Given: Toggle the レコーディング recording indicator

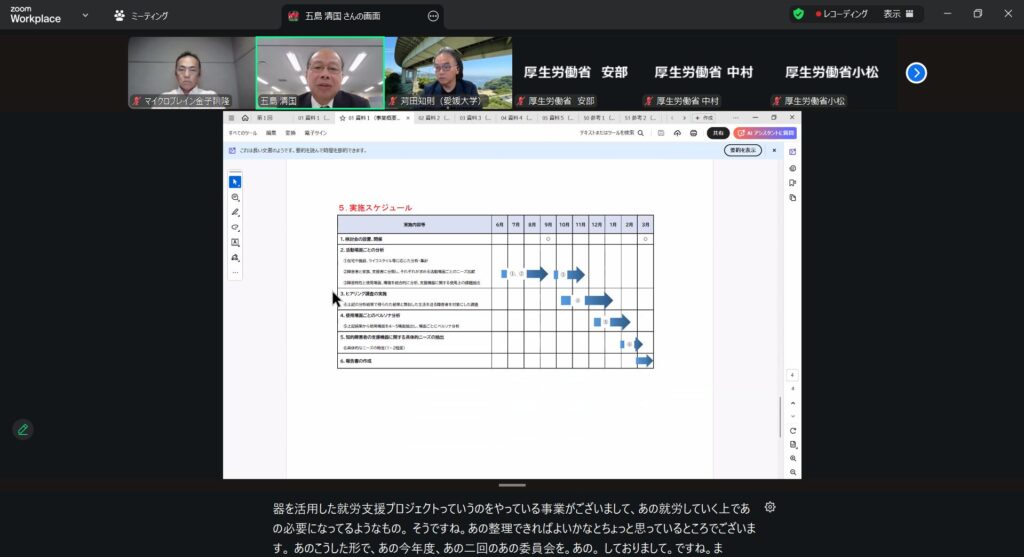Looking at the screenshot, I should (x=841, y=14).
